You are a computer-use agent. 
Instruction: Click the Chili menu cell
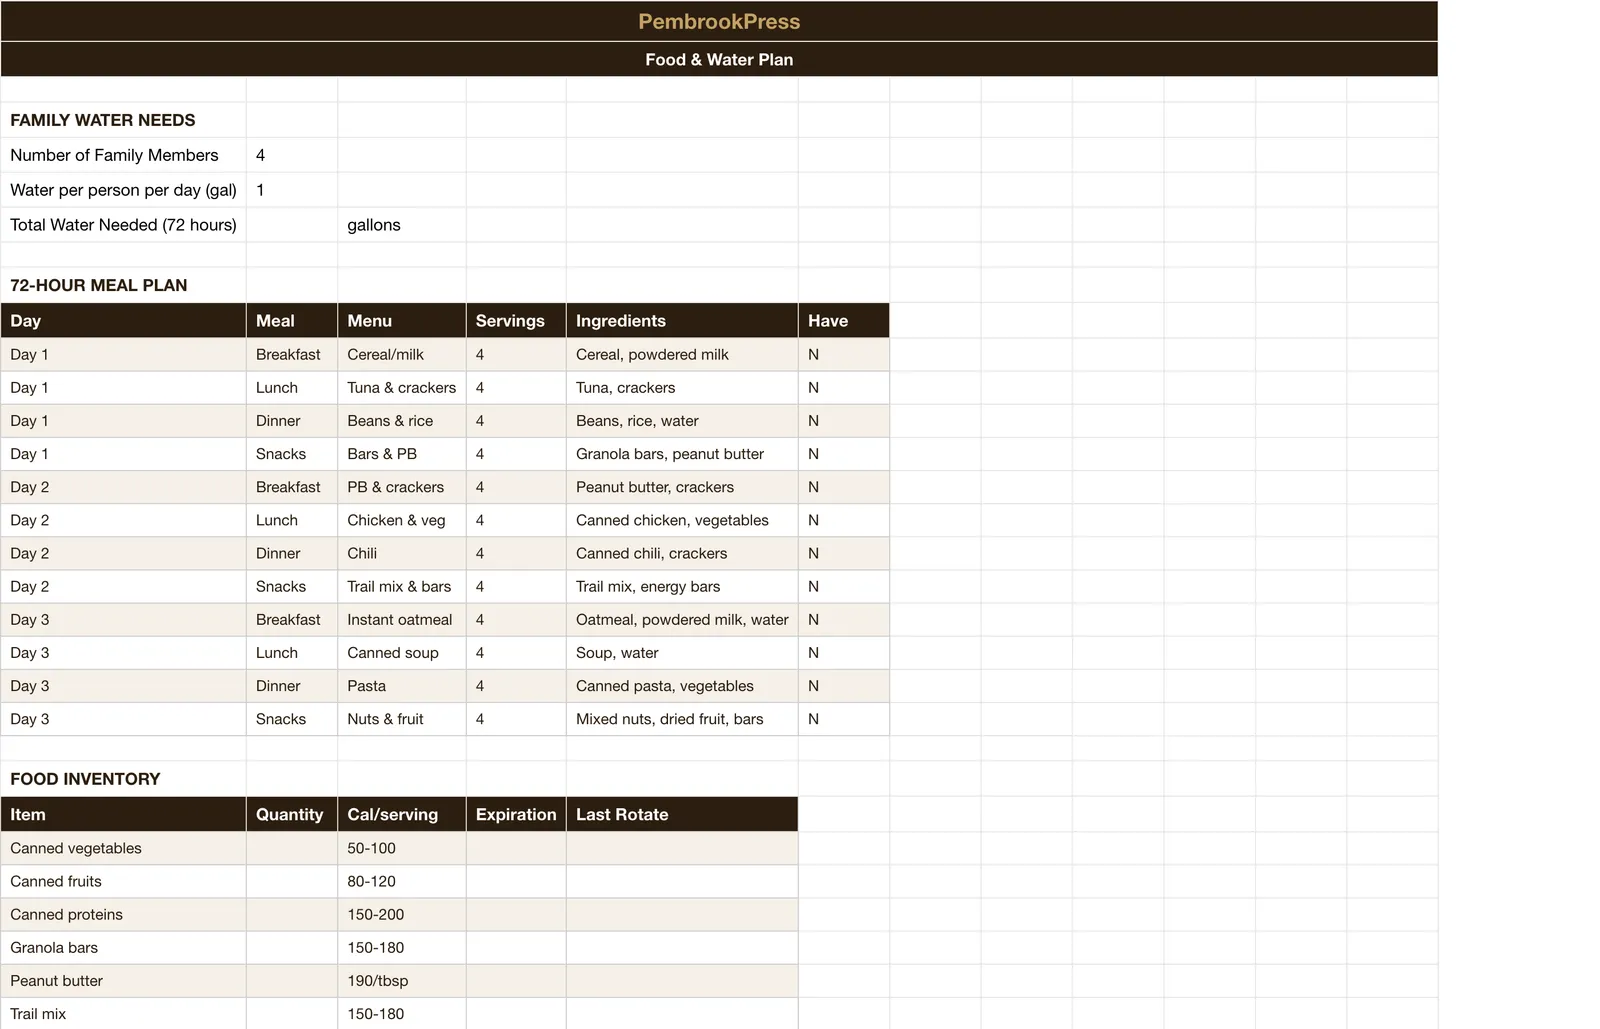click(x=402, y=553)
